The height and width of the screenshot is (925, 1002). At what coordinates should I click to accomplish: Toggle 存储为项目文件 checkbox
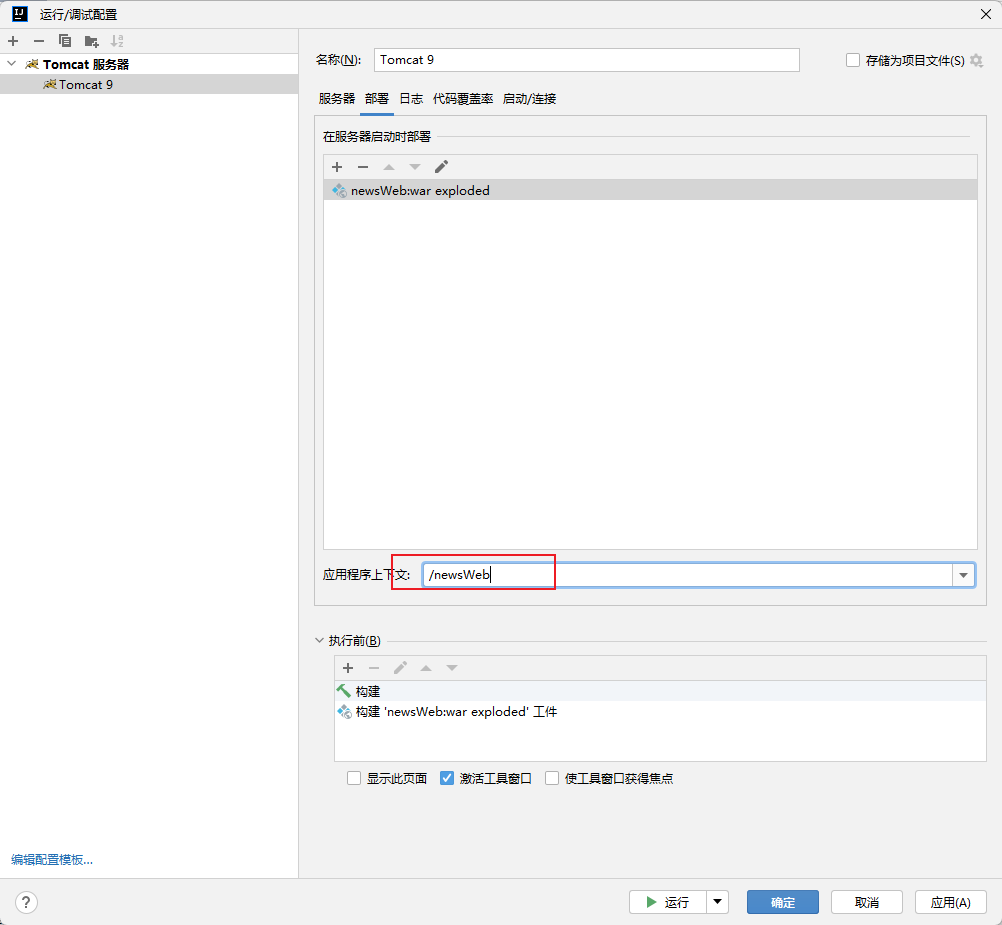point(852,60)
